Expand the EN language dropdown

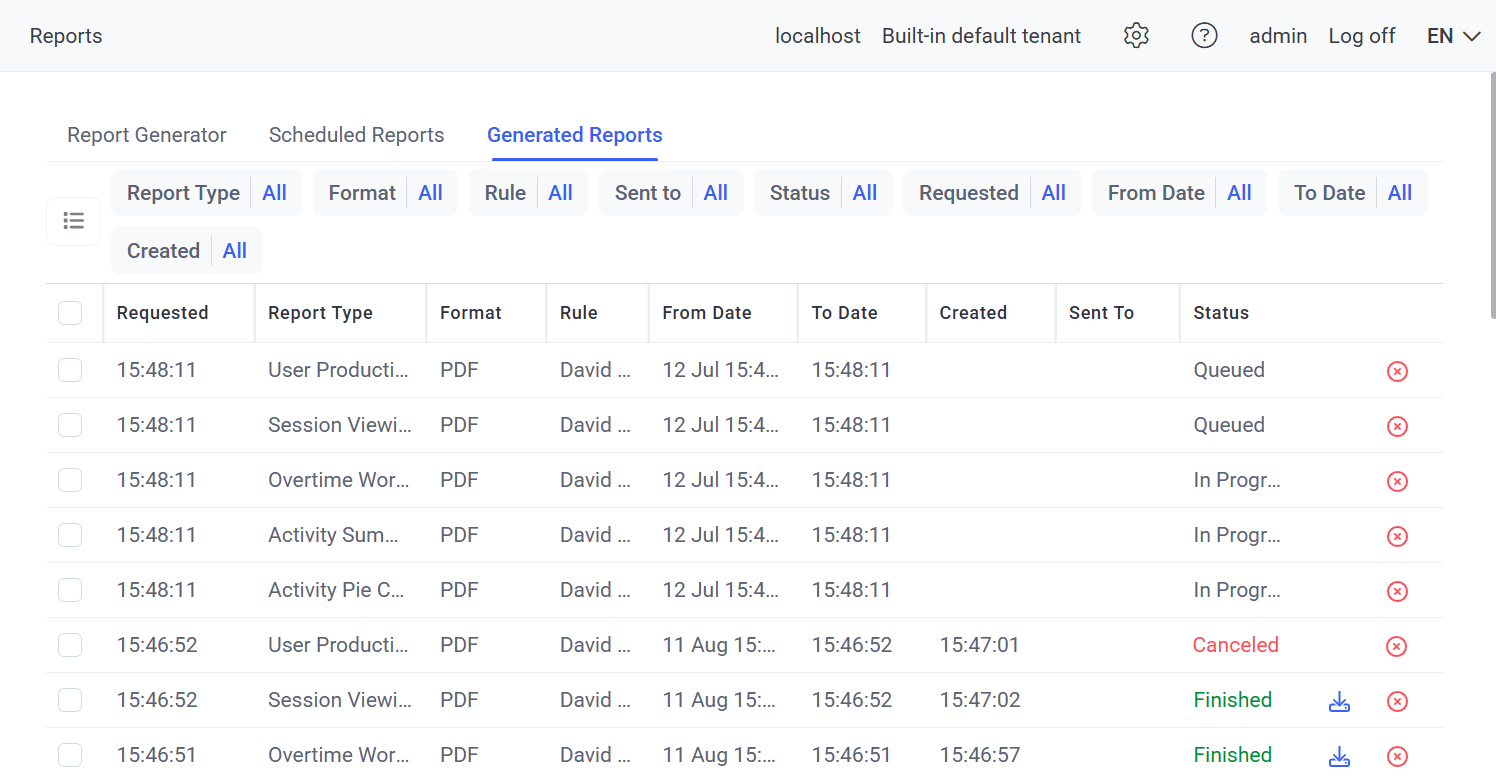1453,36
